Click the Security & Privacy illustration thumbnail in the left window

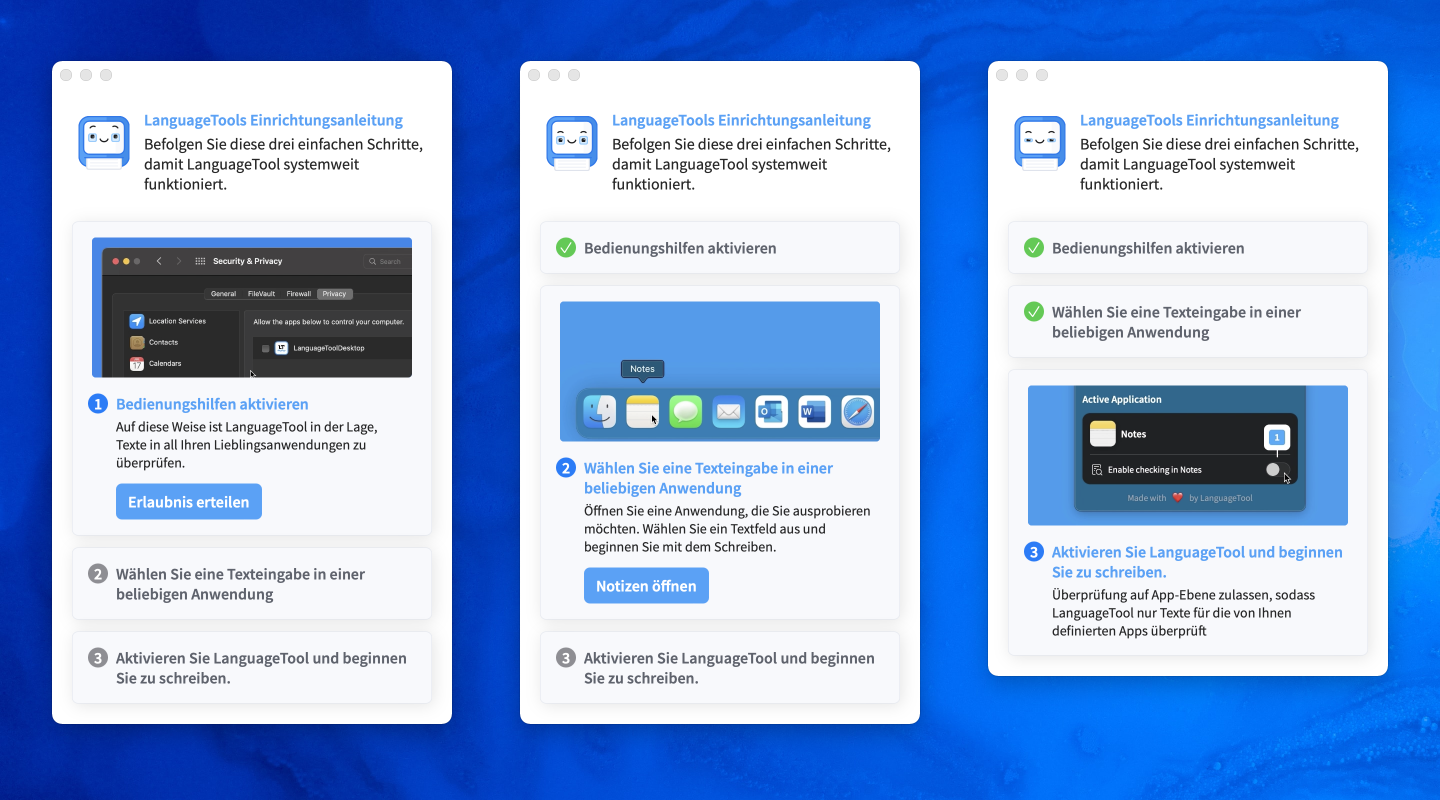pyautogui.click(x=252, y=307)
